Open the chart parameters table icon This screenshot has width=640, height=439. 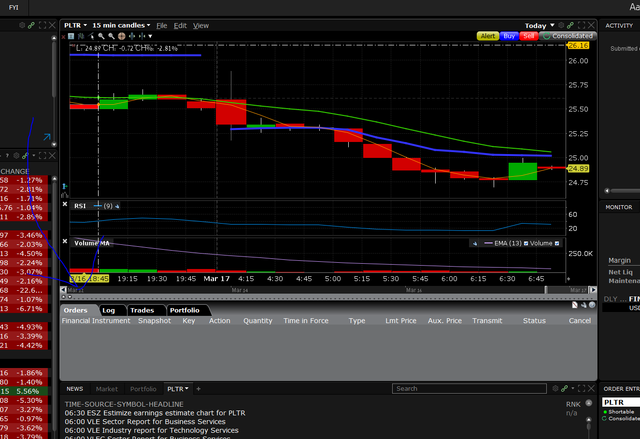click(x=71, y=36)
